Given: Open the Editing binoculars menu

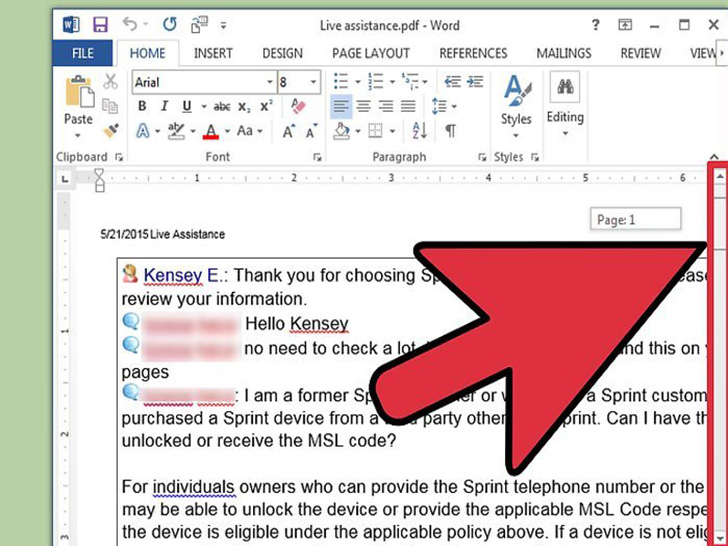Looking at the screenshot, I should point(565,105).
